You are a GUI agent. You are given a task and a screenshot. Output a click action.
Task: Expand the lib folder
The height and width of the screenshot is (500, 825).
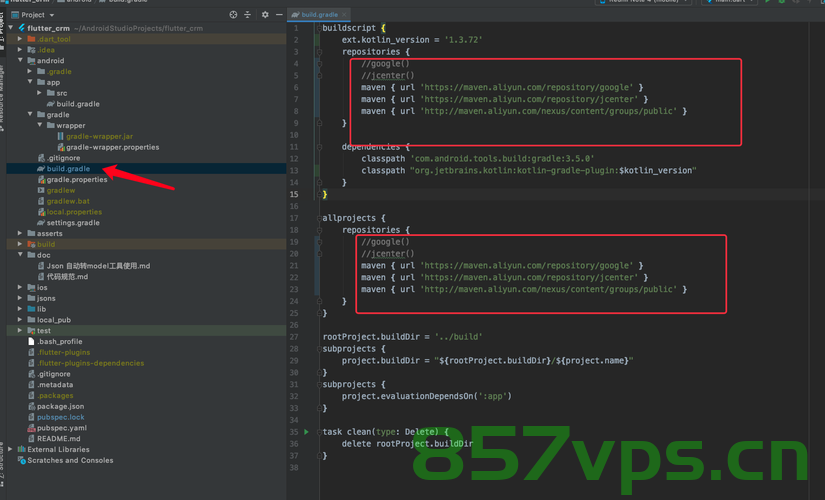click(20, 309)
